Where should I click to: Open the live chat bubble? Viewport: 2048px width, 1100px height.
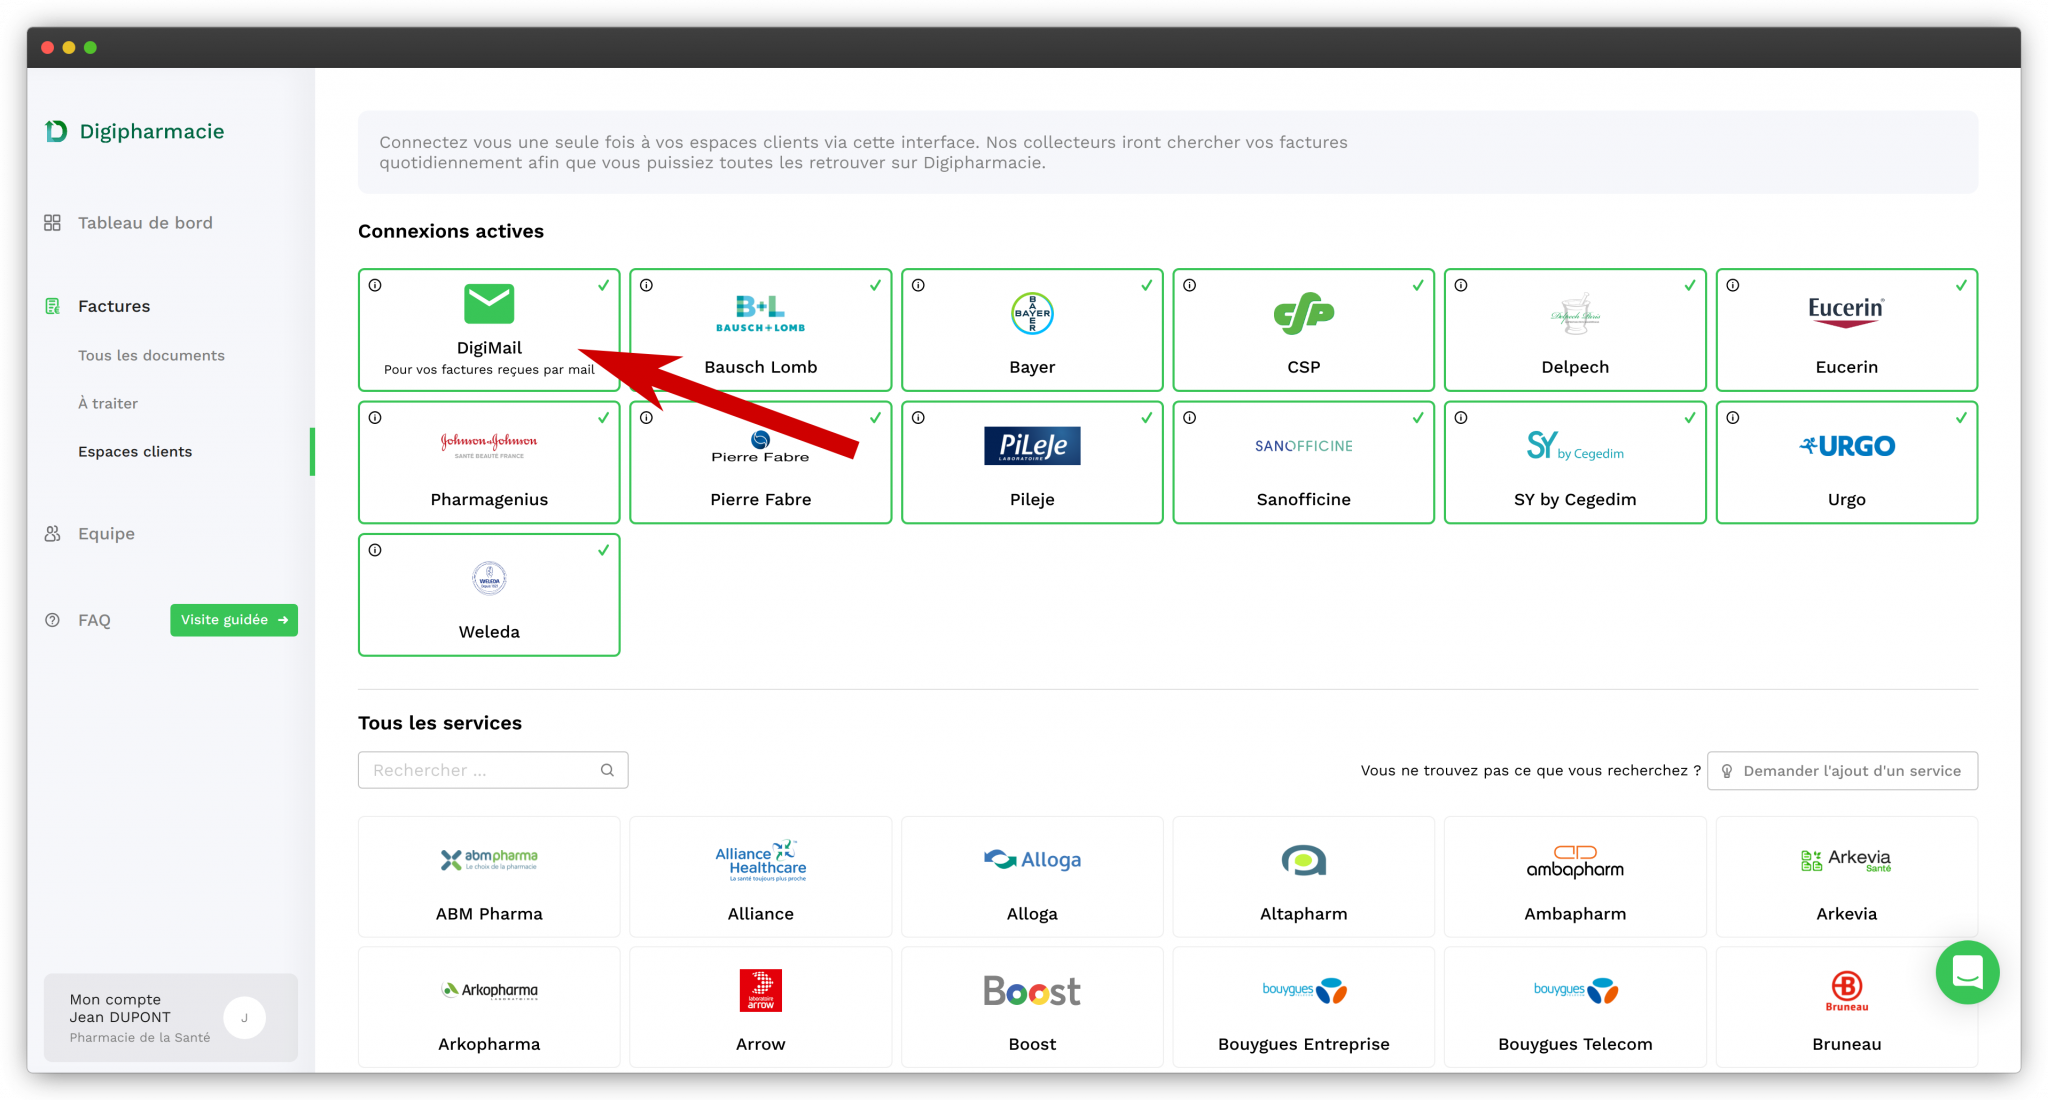tap(1966, 972)
